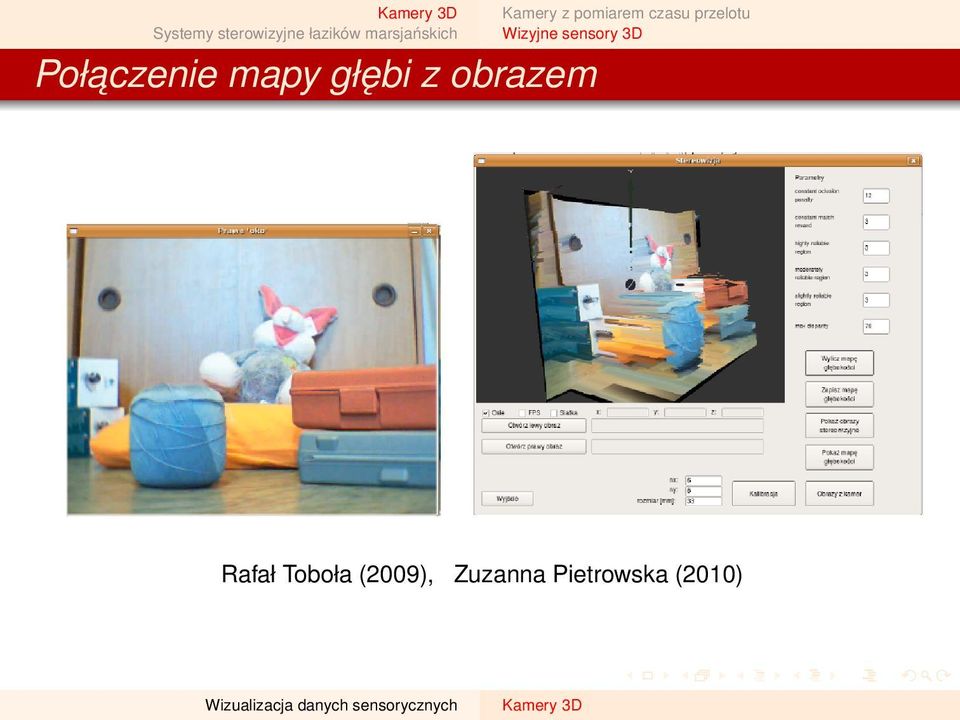This screenshot has width=960, height=720.
Task: Click the Z coordinate field
Action: 742,413
